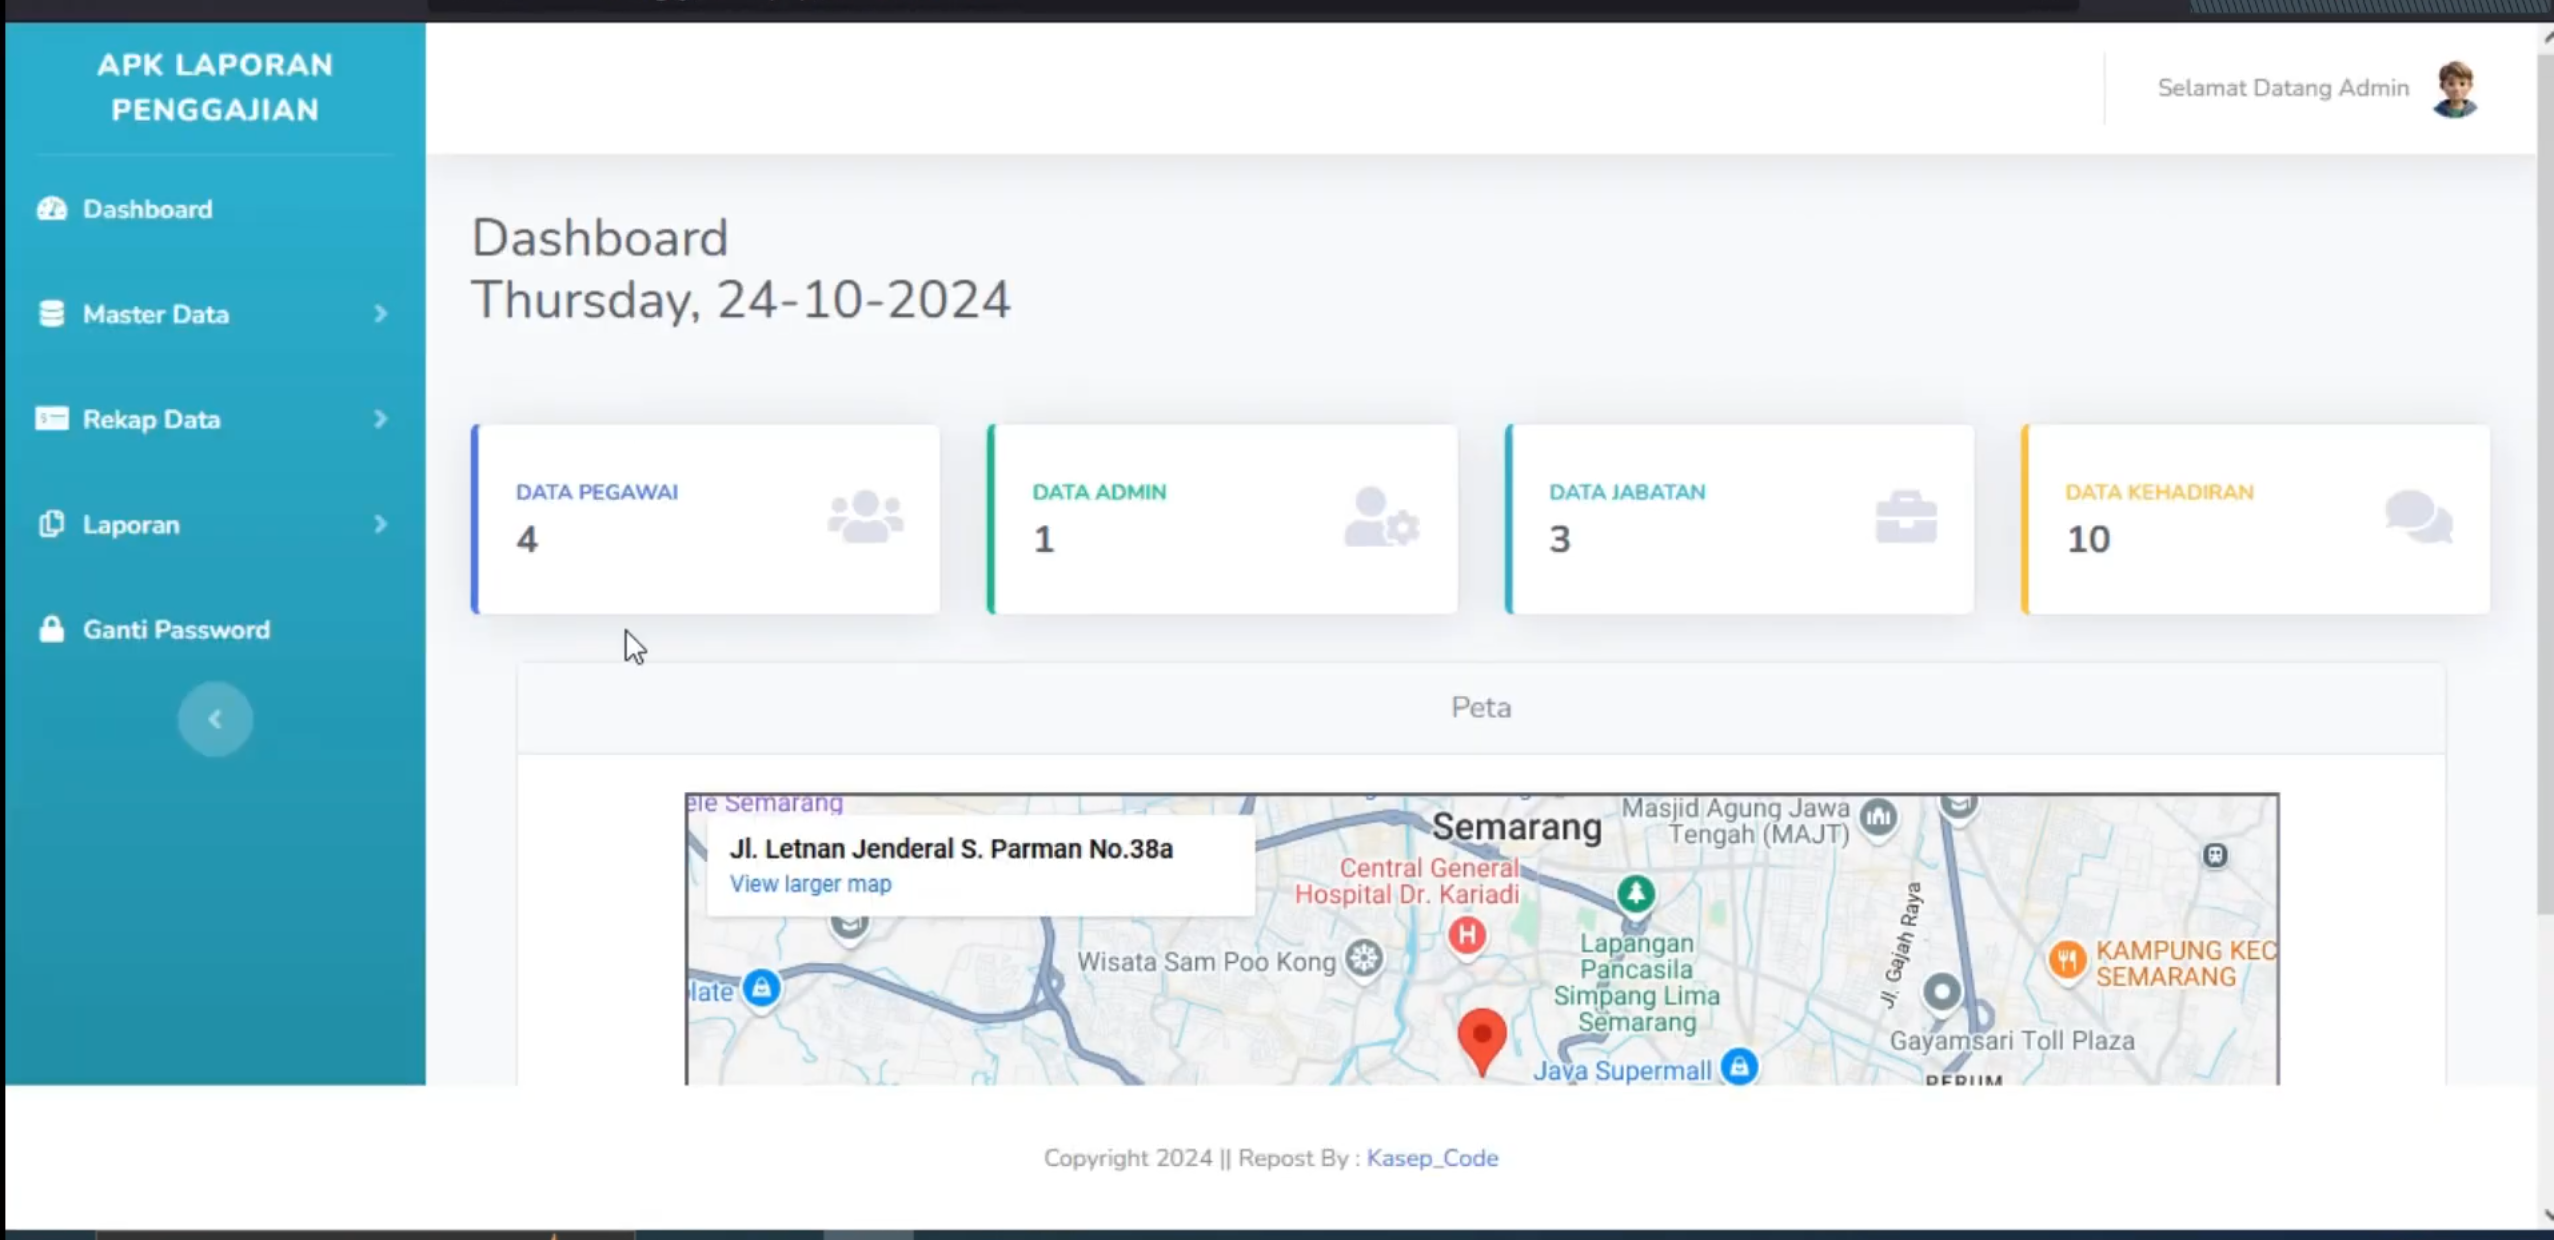The width and height of the screenshot is (2554, 1240).
Task: Click the Peta panel header
Action: (1481, 708)
